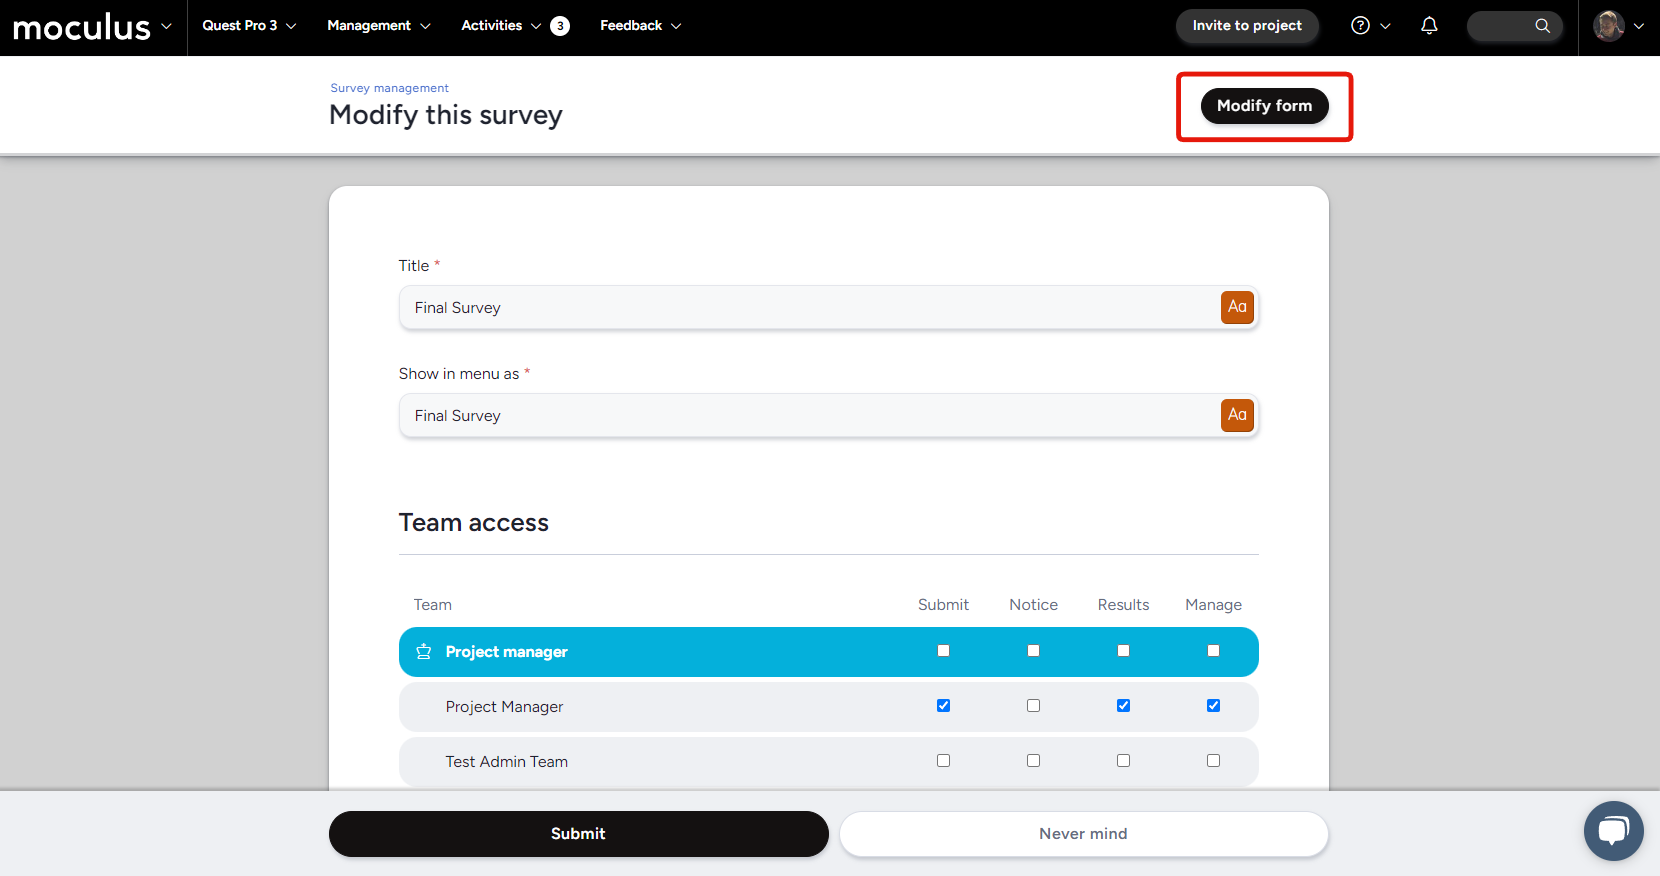Click the search magnifier icon
This screenshot has height=876, width=1660.
(1542, 26)
